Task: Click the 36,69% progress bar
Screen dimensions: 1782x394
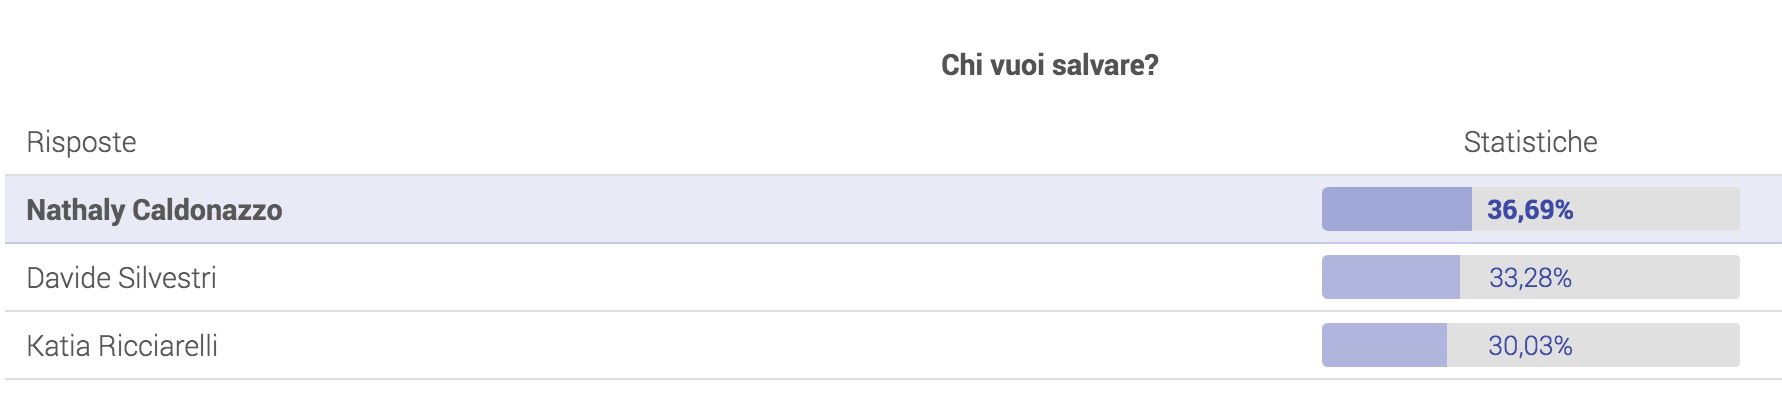Action: click(x=1530, y=209)
